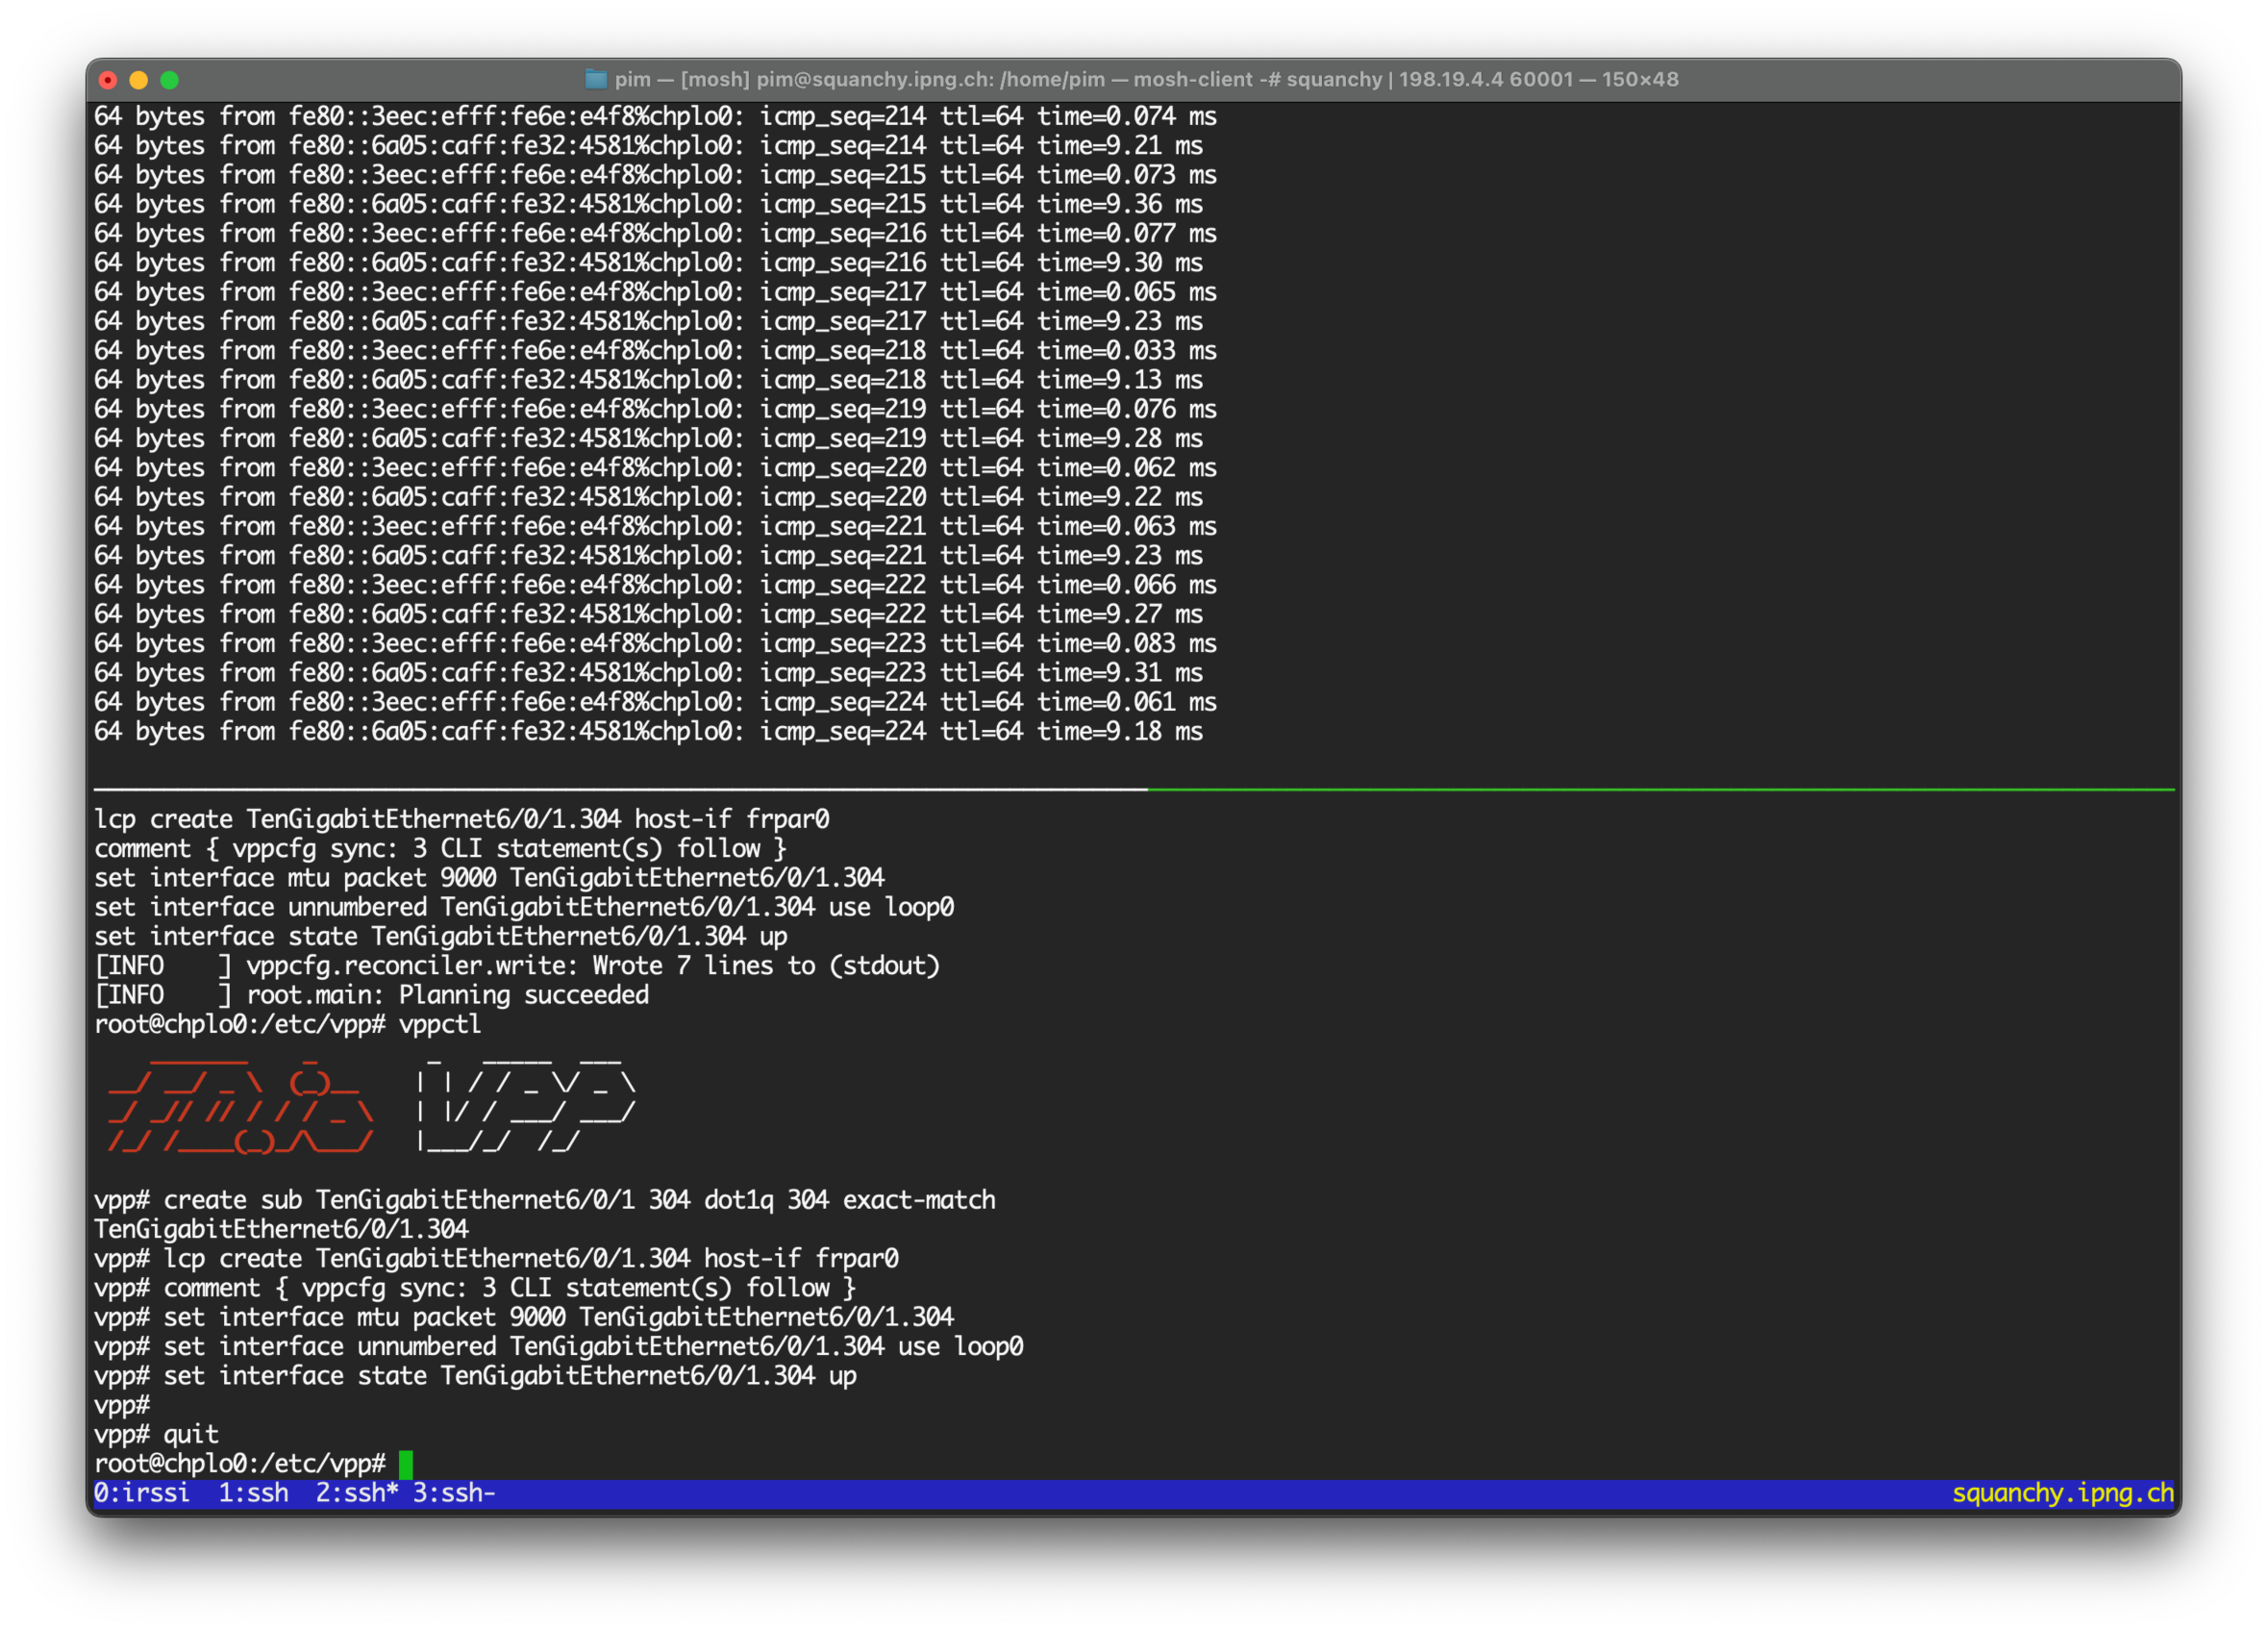
Task: Click the green cursor block at prompt
Action: click(406, 1464)
